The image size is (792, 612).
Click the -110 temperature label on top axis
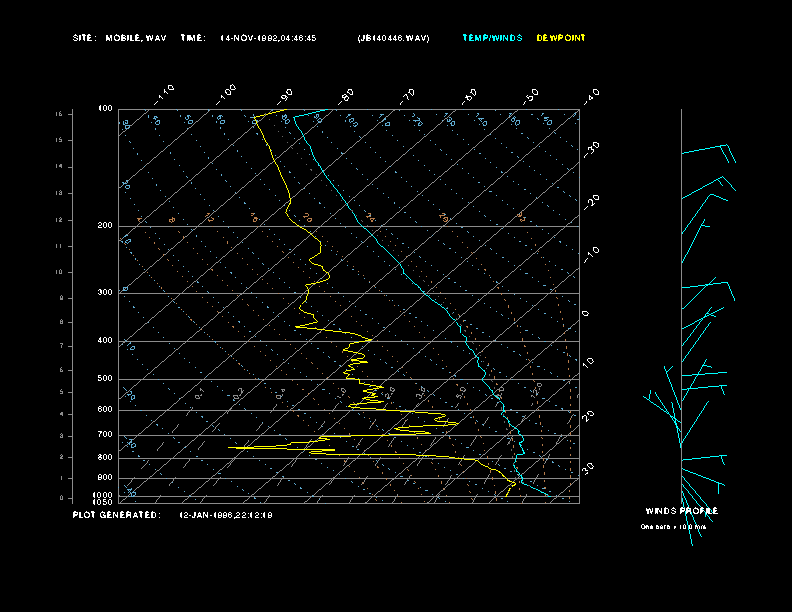tap(164, 95)
